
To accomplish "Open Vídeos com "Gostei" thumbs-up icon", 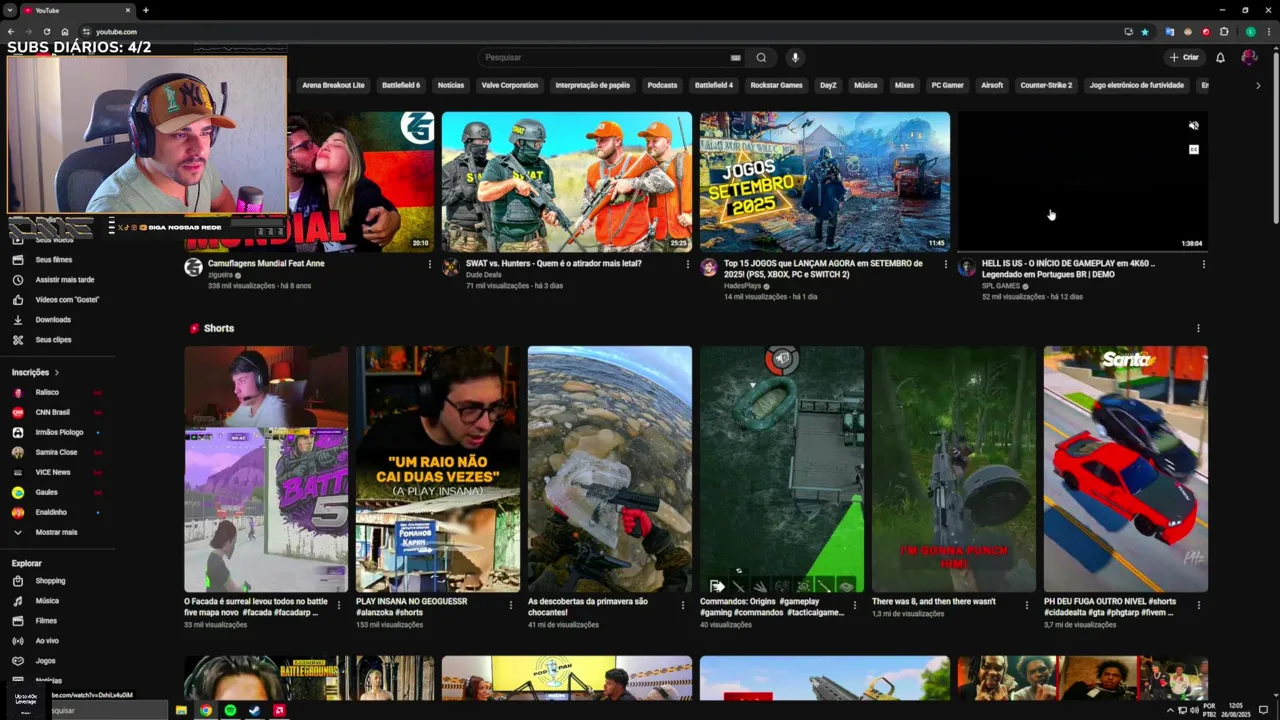I will [18, 300].
